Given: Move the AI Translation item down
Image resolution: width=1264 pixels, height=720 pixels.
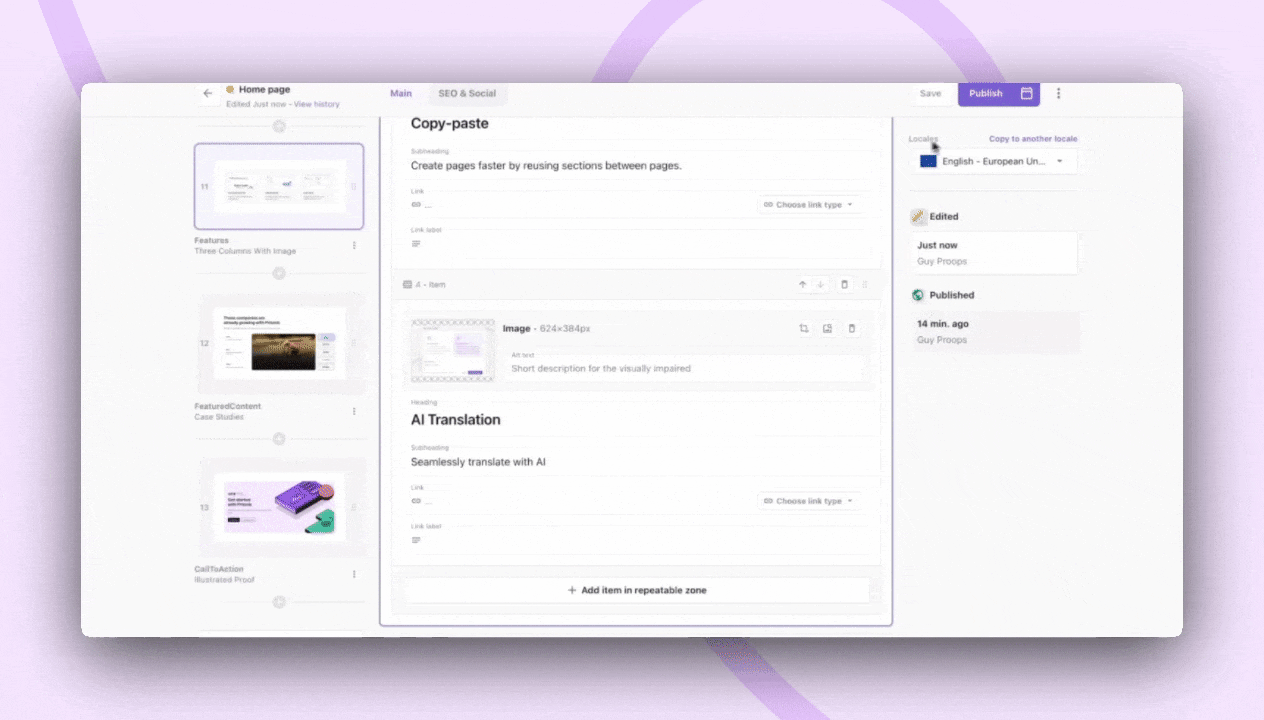Looking at the screenshot, I should tap(818, 284).
